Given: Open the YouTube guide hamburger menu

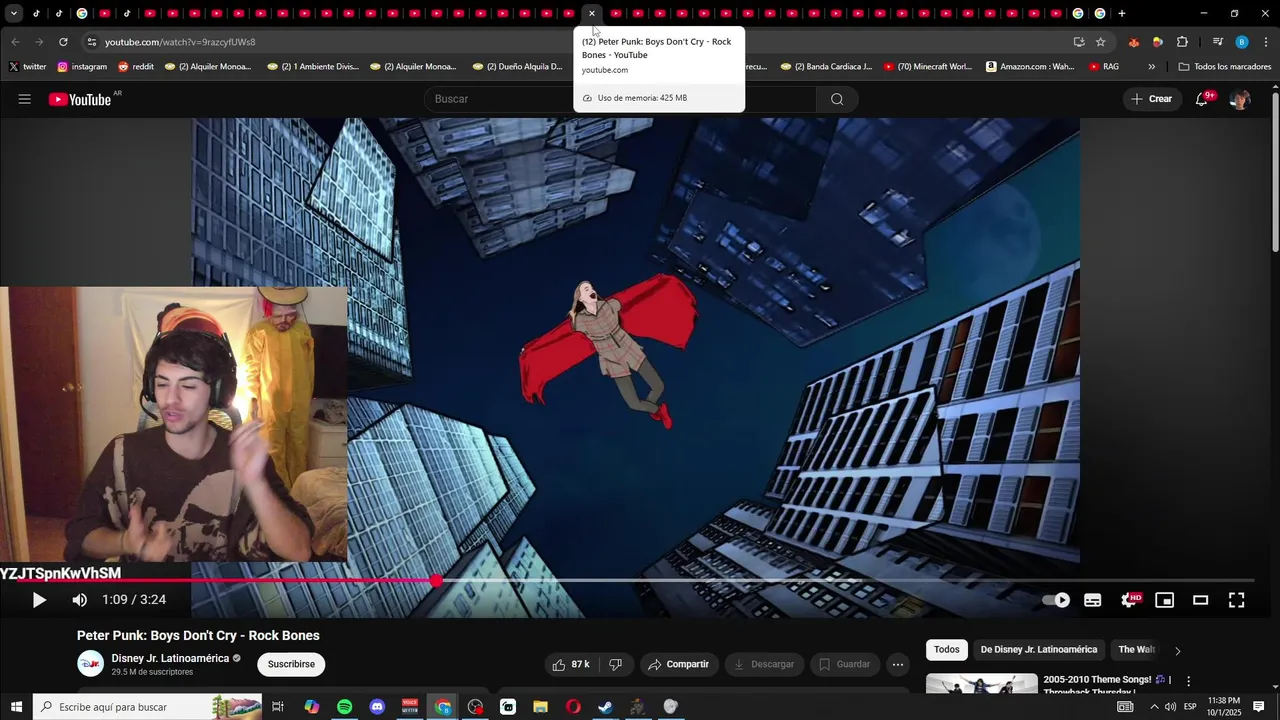Looking at the screenshot, I should coord(25,99).
